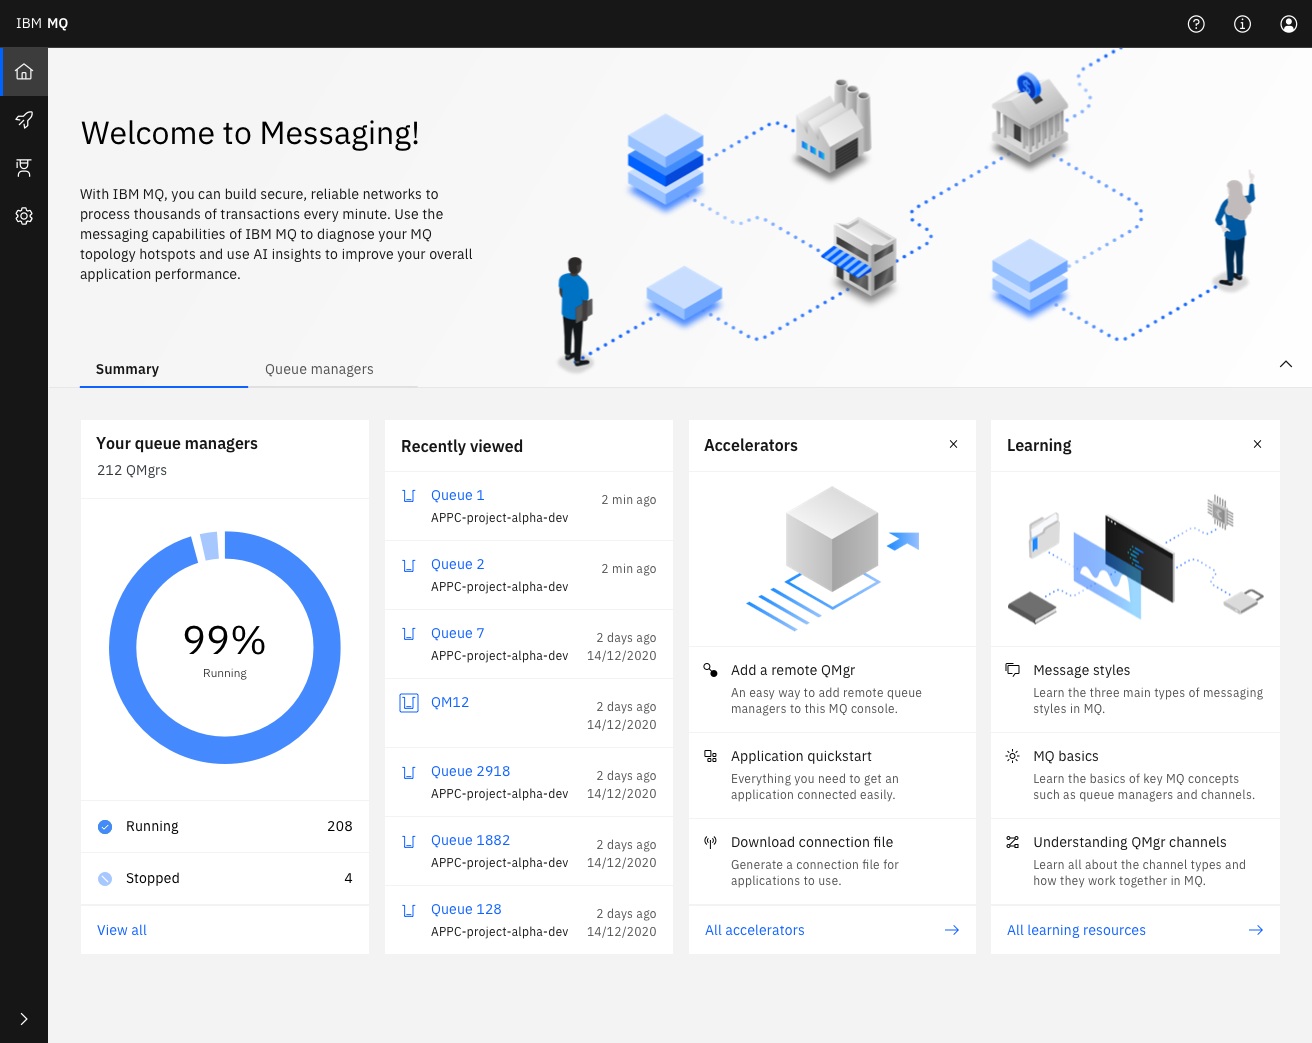
Task: Click the Message styles chat icon
Action: pyautogui.click(x=1013, y=670)
